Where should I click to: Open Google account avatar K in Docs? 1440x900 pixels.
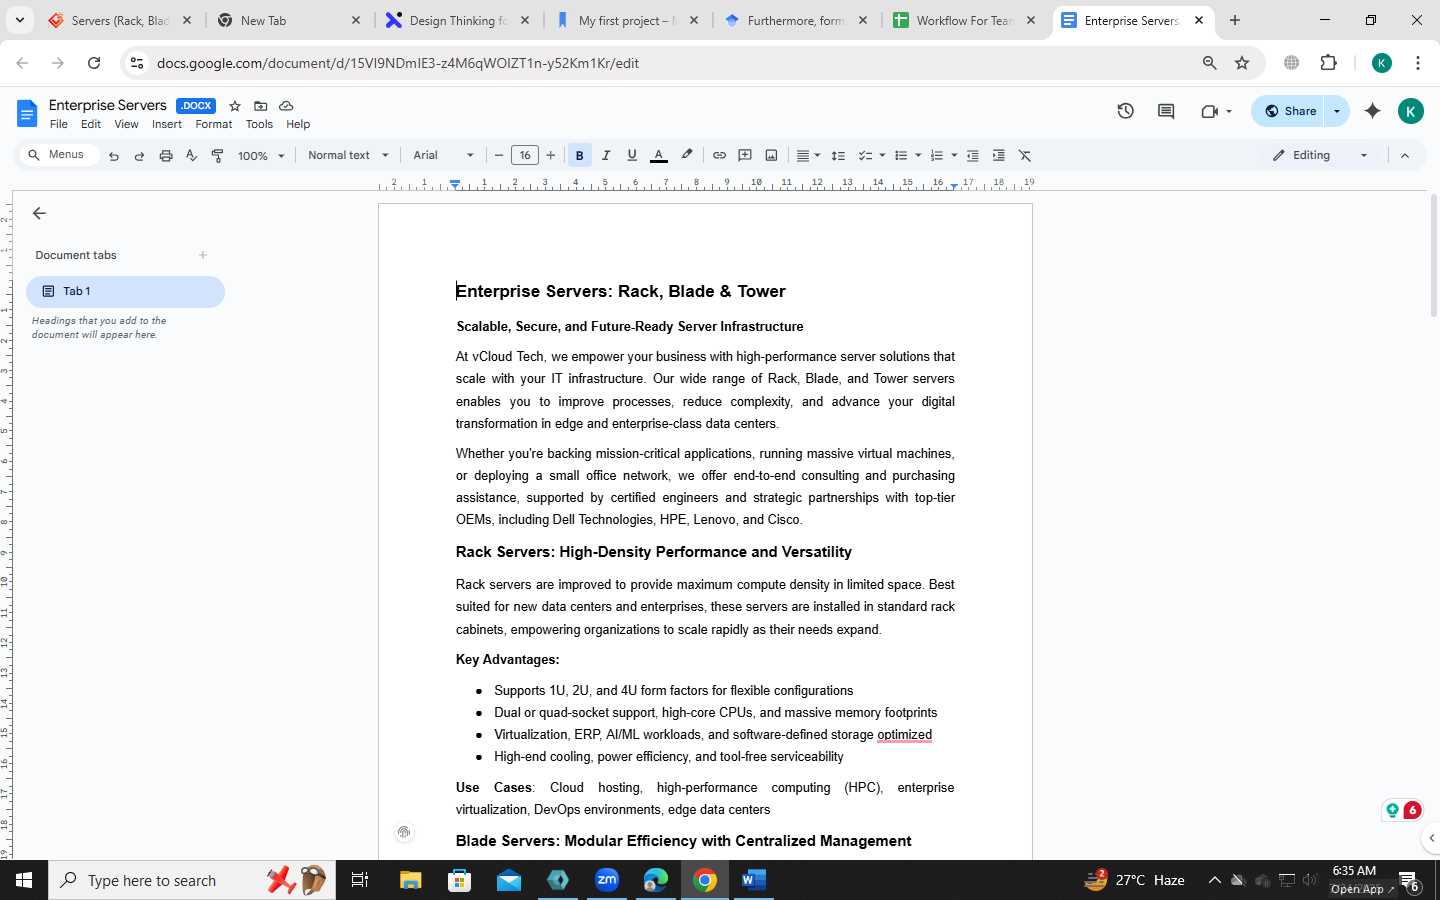[x=1410, y=111]
